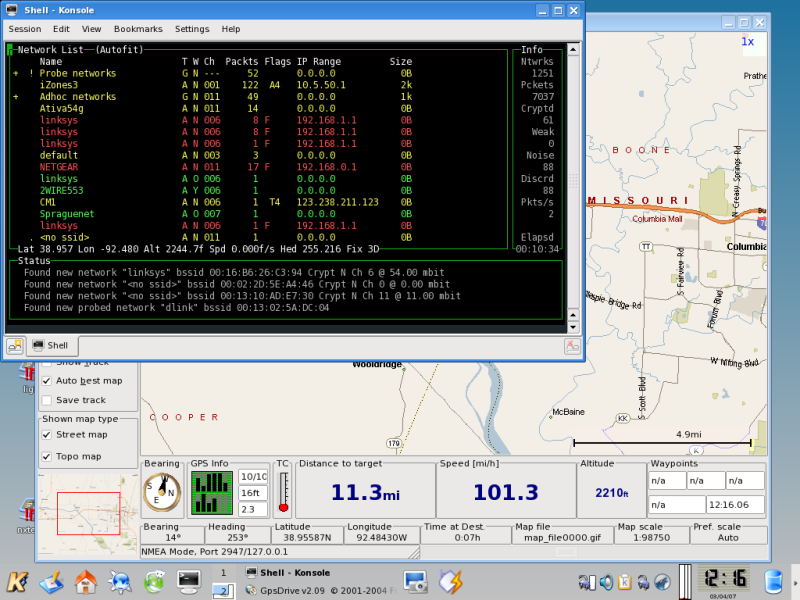The height and width of the screenshot is (600, 800).
Task: Open a new session in Konsole
Action: [x=15, y=346]
